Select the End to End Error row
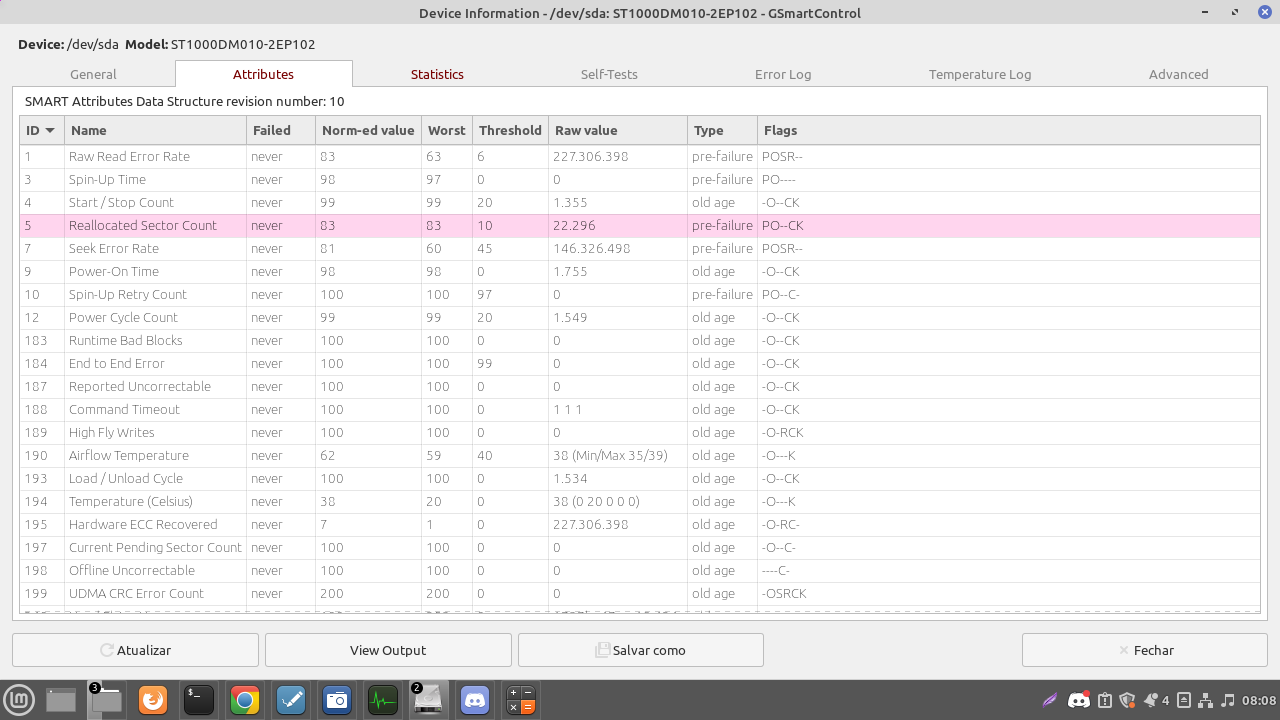The width and height of the screenshot is (1280, 720). click(x=640, y=363)
